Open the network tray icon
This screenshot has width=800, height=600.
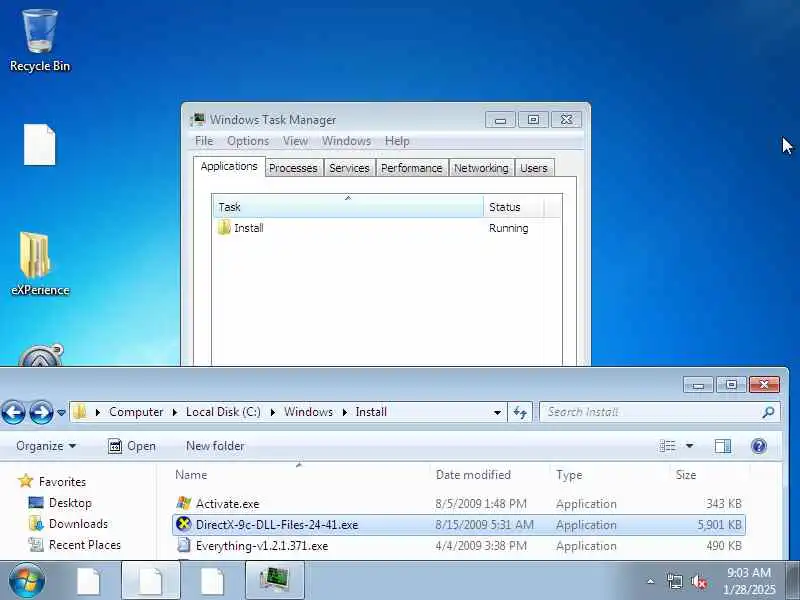pyautogui.click(x=674, y=581)
